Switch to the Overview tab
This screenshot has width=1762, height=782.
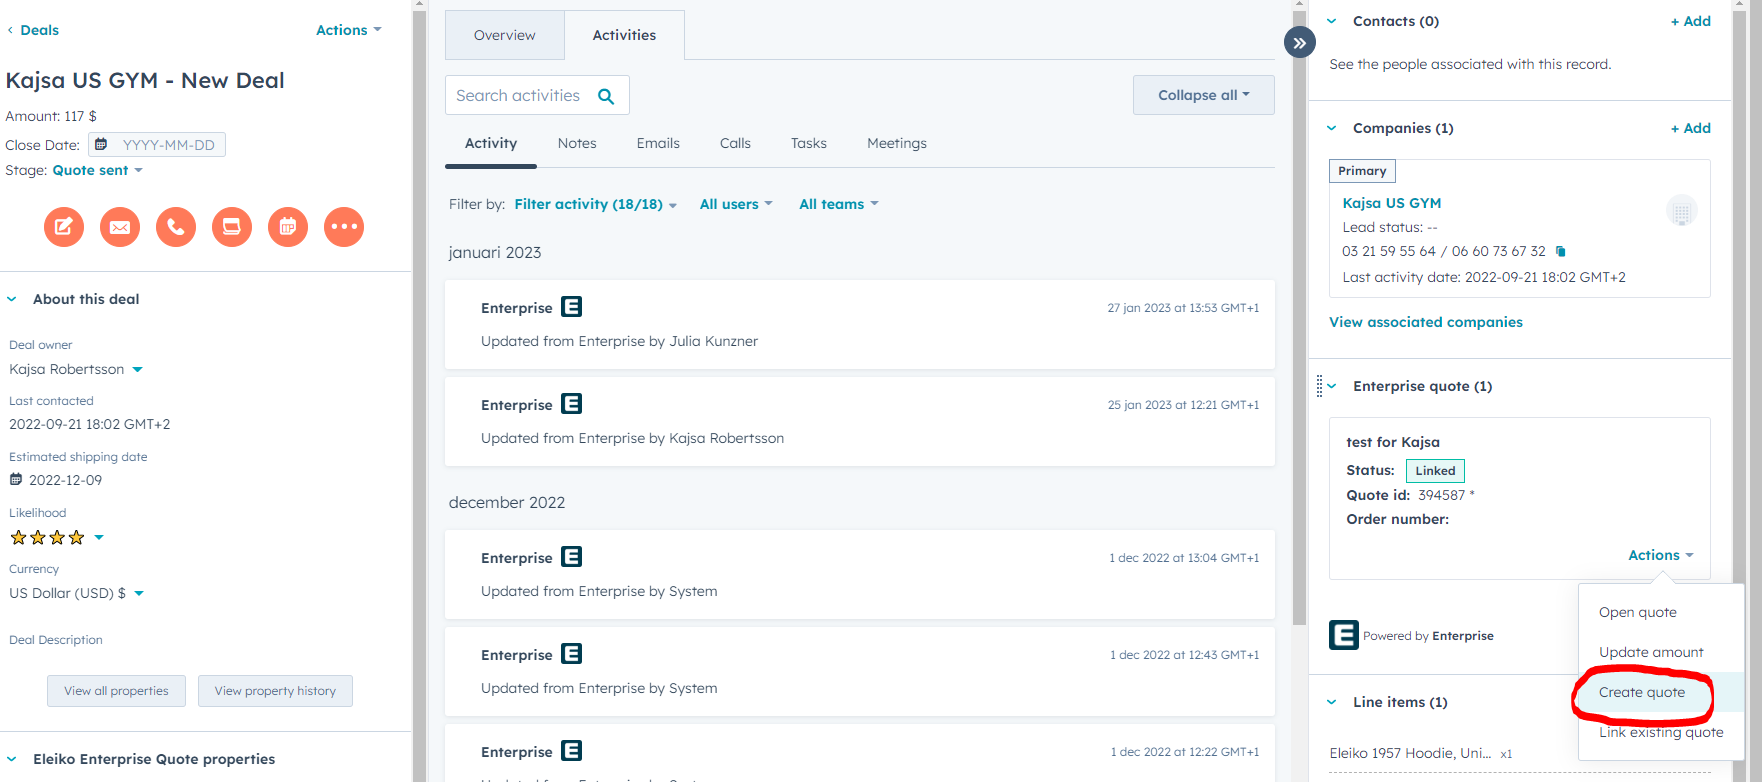[504, 35]
